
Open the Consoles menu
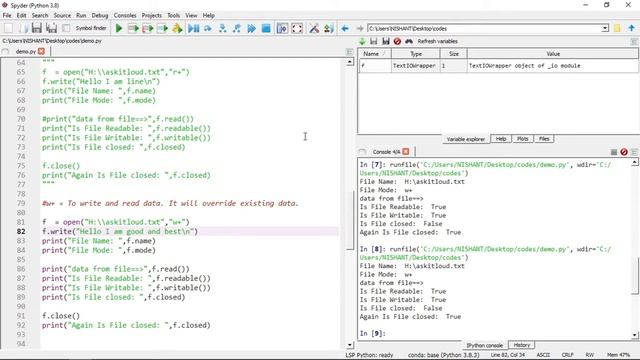125,15
